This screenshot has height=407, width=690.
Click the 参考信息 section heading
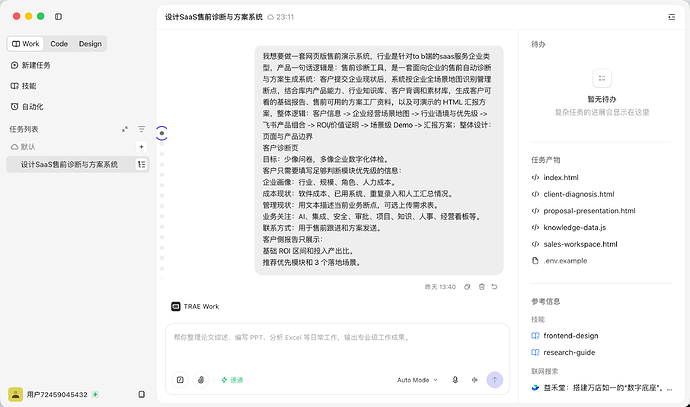(x=546, y=301)
